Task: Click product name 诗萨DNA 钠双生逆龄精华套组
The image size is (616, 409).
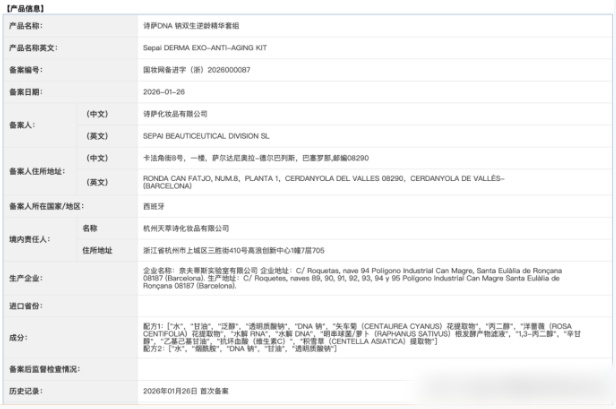Action: [x=191, y=26]
